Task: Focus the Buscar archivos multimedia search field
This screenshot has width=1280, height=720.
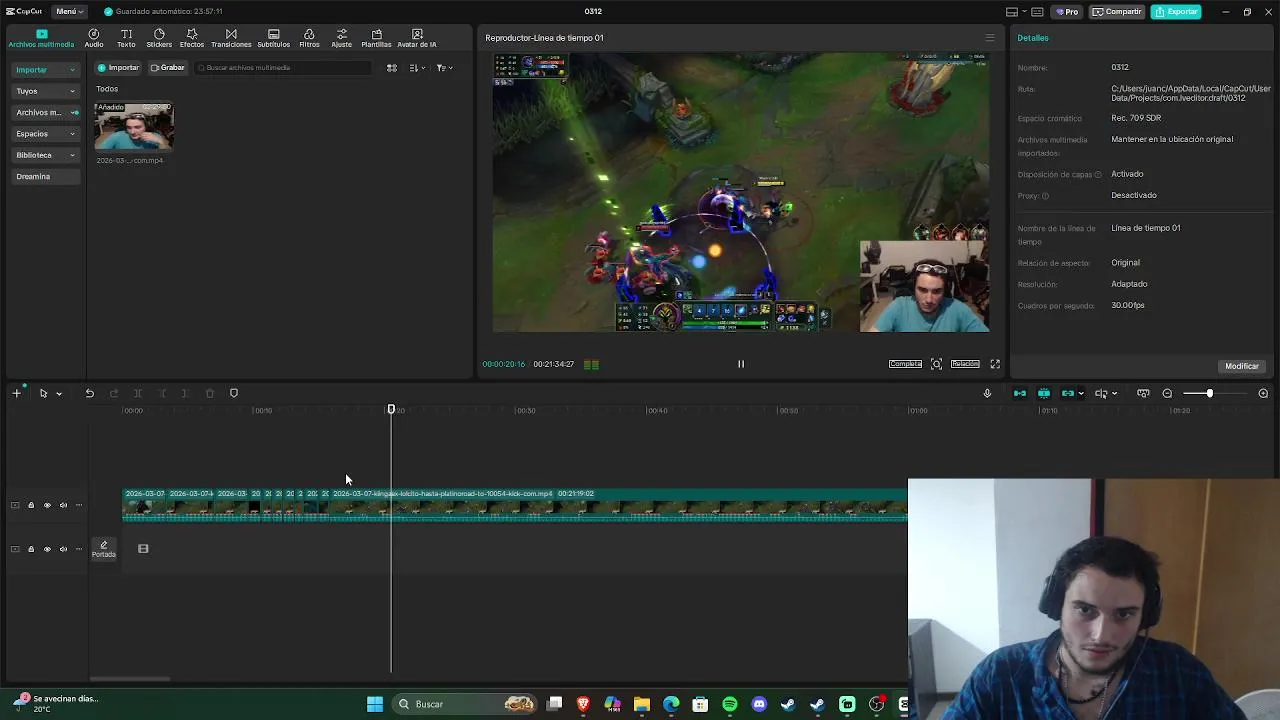Action: point(283,68)
